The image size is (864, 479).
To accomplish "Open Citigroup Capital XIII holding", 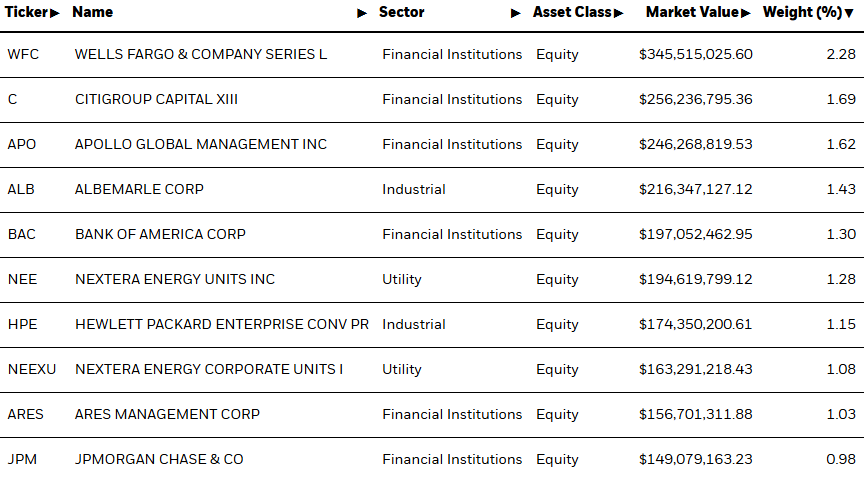I will [156, 99].
